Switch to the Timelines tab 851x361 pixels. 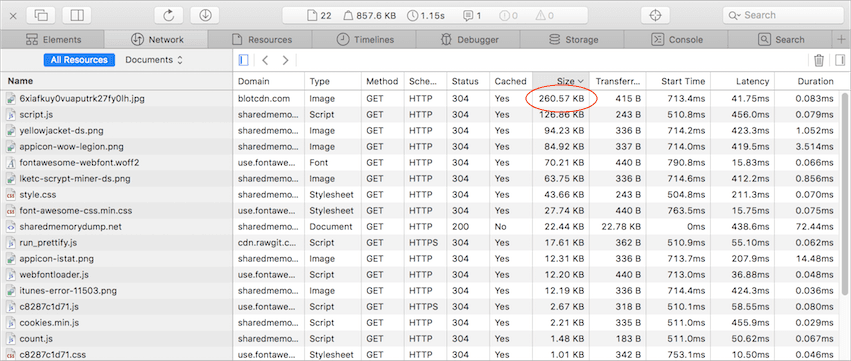coord(365,40)
